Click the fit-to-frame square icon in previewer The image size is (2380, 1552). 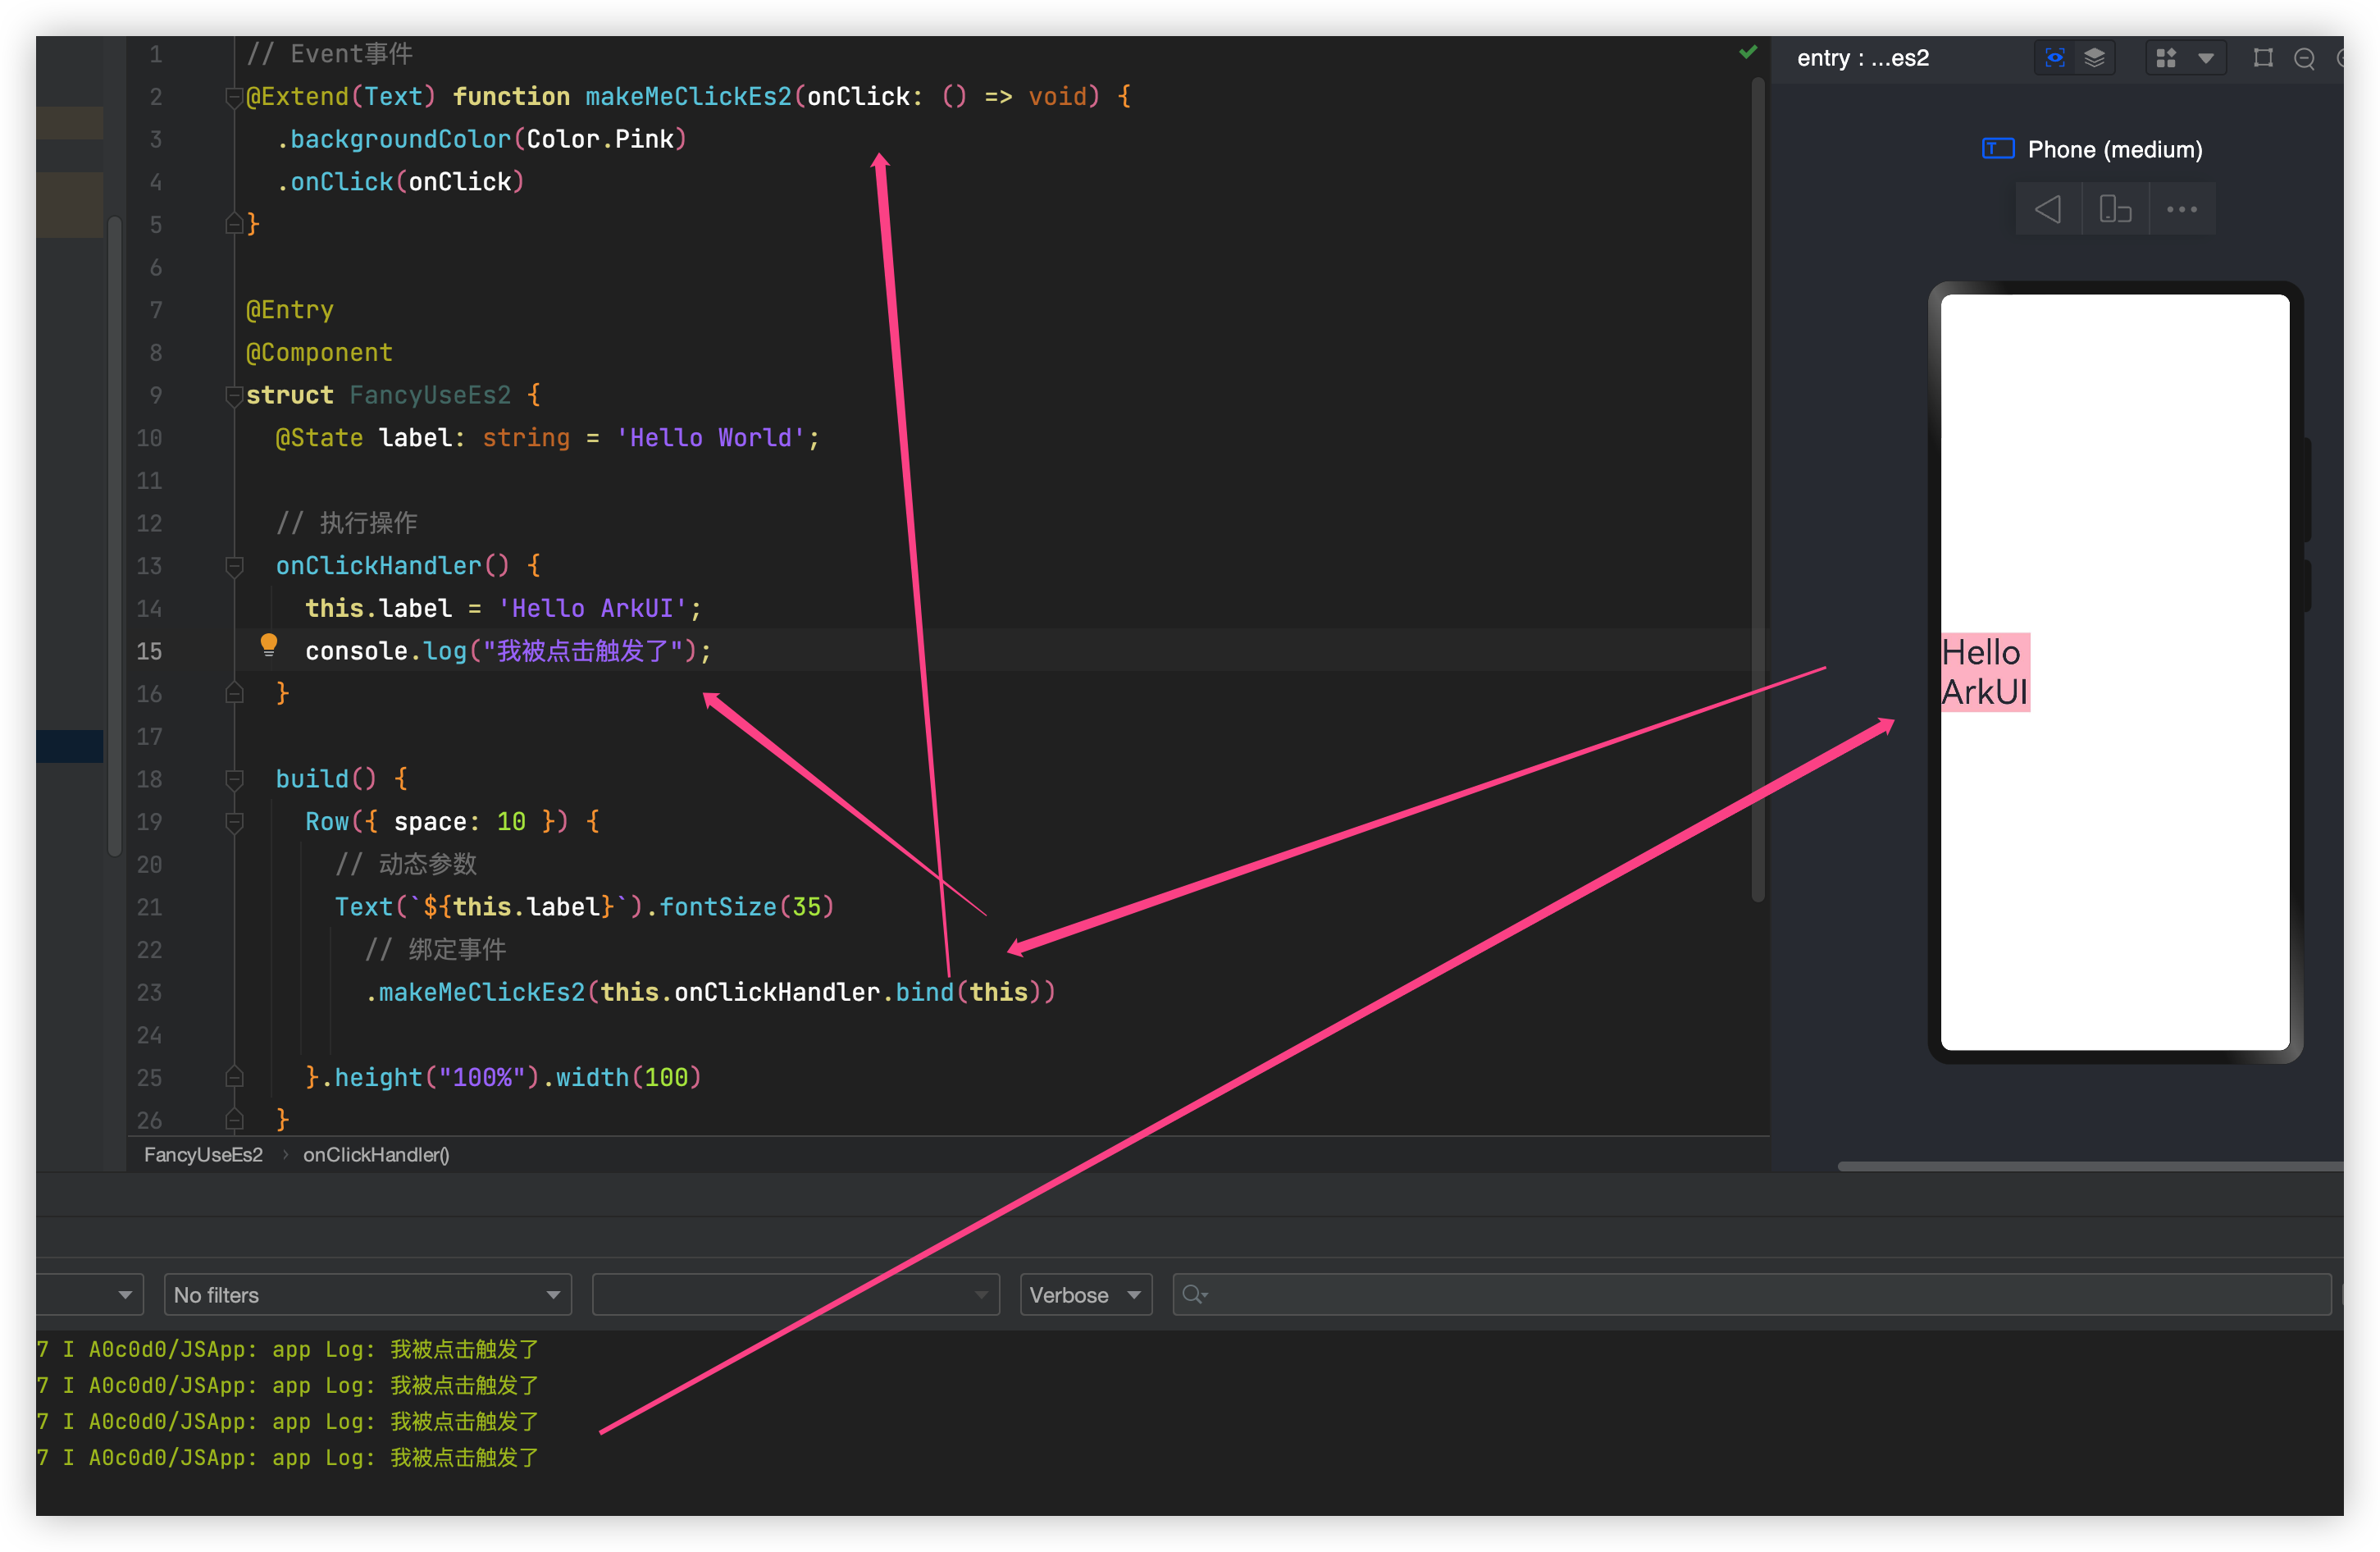(2263, 58)
